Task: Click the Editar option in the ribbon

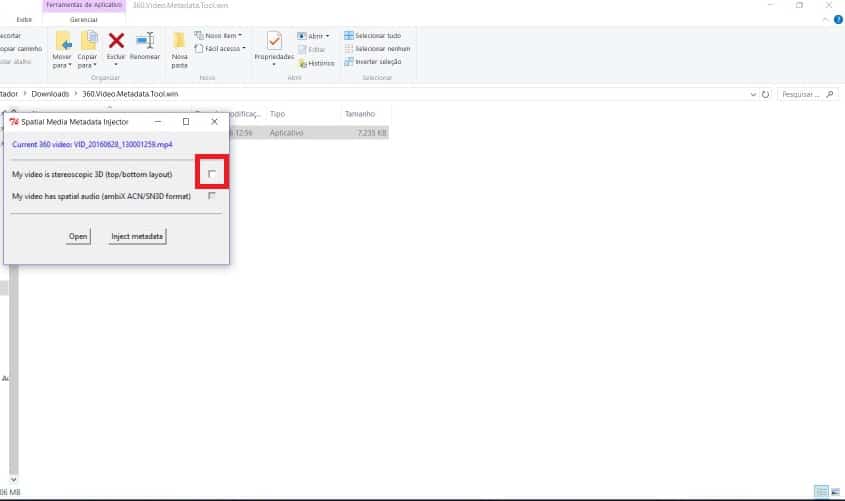Action: (x=311, y=50)
